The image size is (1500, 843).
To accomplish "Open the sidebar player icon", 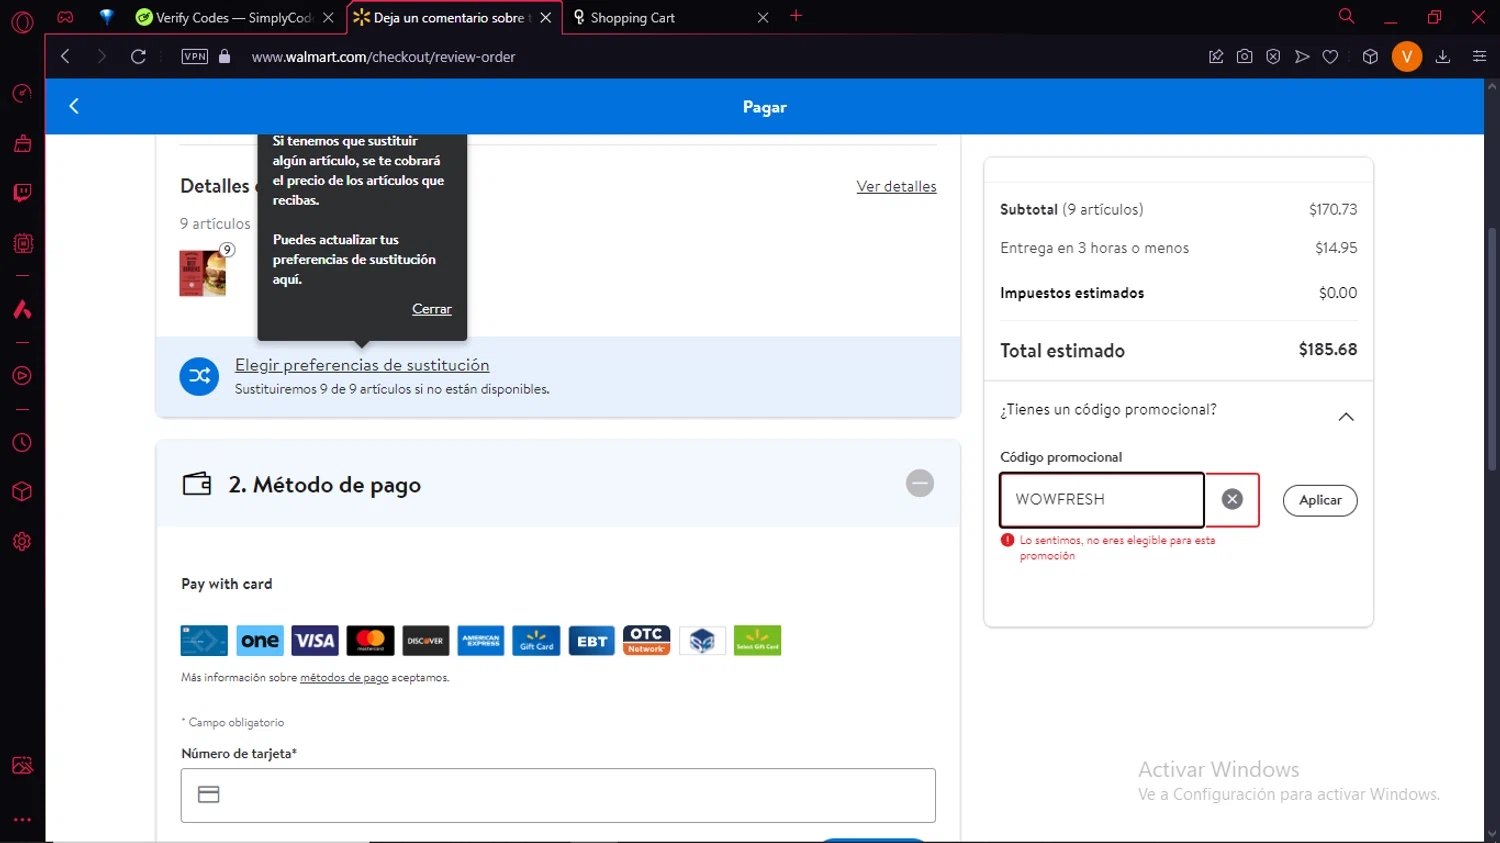I will click(22, 376).
